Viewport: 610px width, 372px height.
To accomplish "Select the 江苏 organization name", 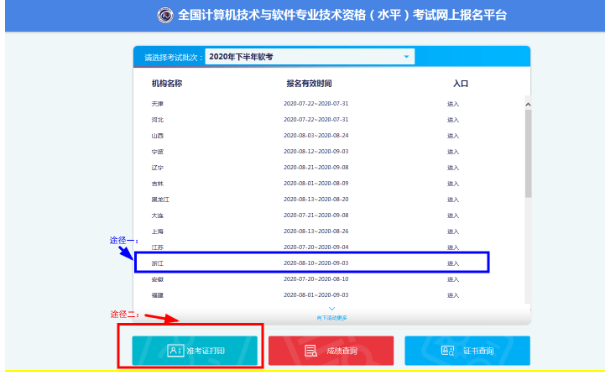I will (158, 247).
